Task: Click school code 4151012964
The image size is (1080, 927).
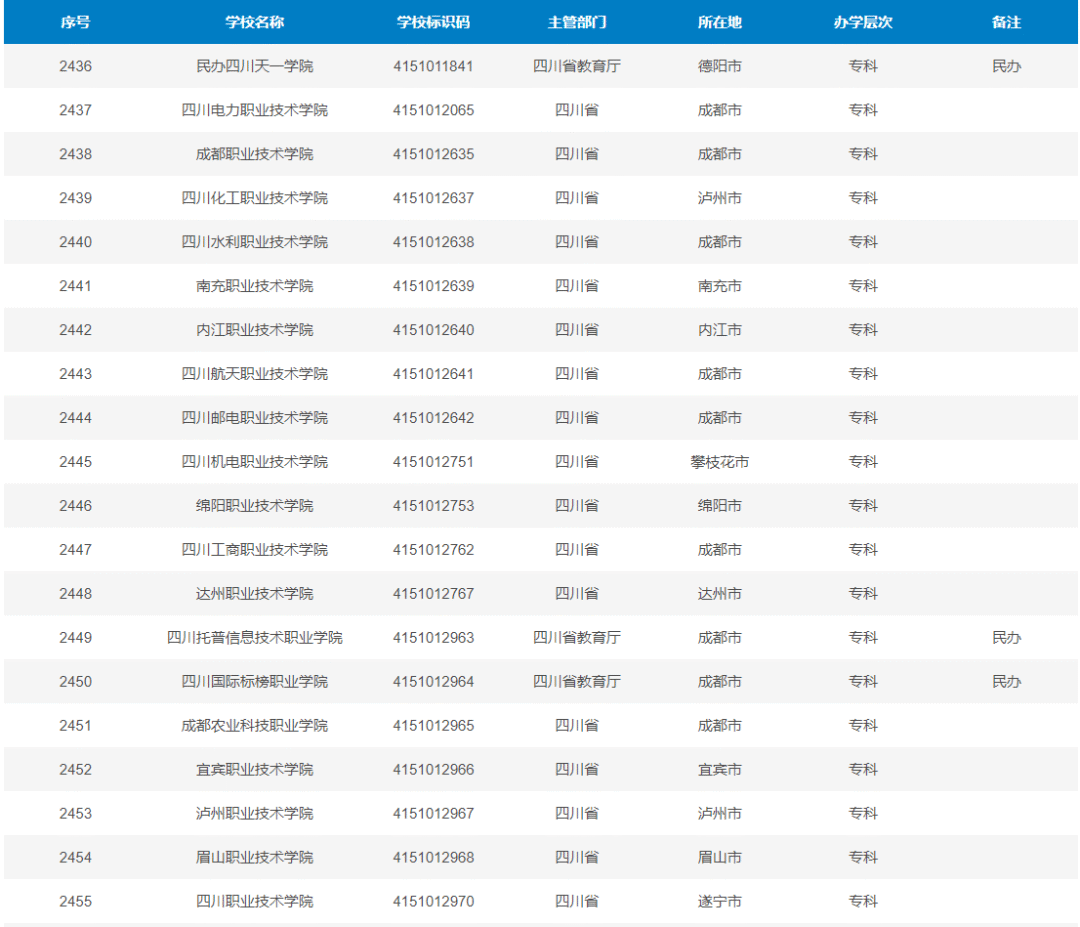Action: coord(433,682)
